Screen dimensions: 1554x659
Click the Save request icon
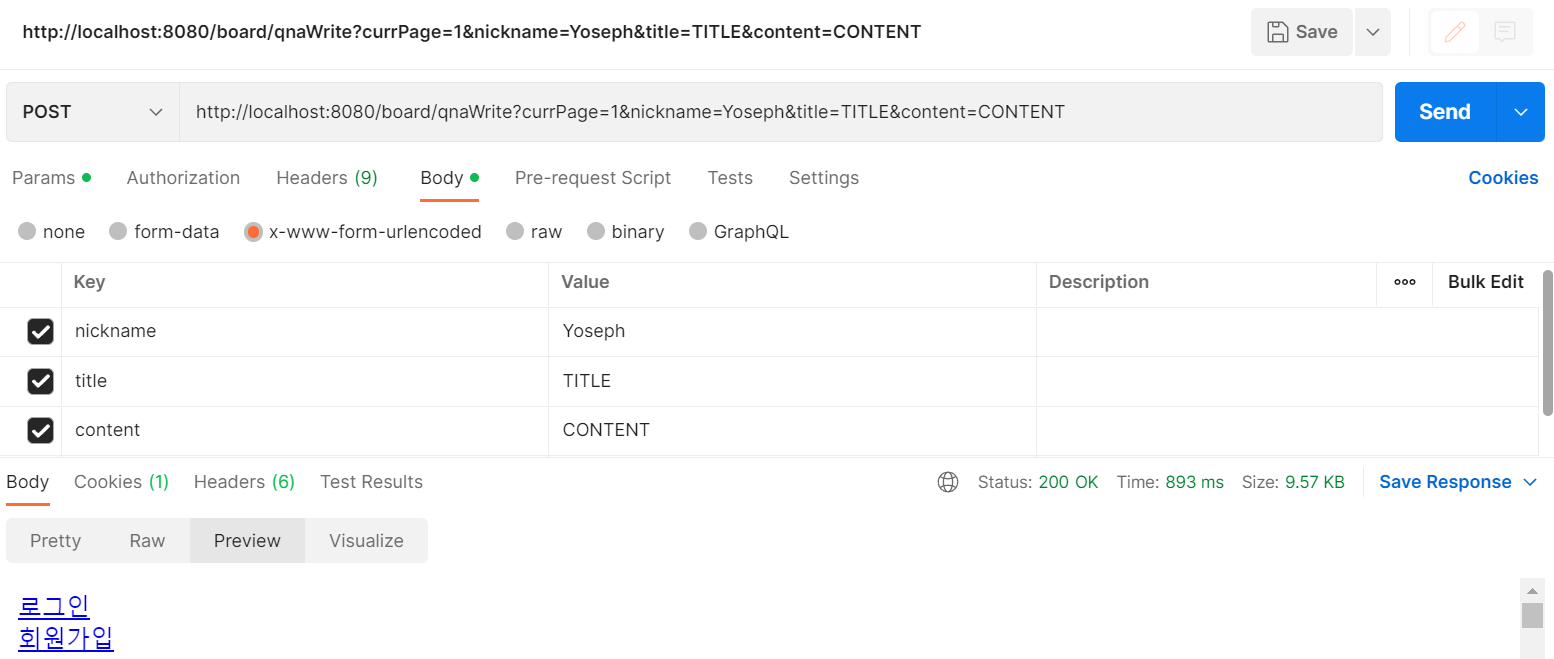coord(1300,31)
